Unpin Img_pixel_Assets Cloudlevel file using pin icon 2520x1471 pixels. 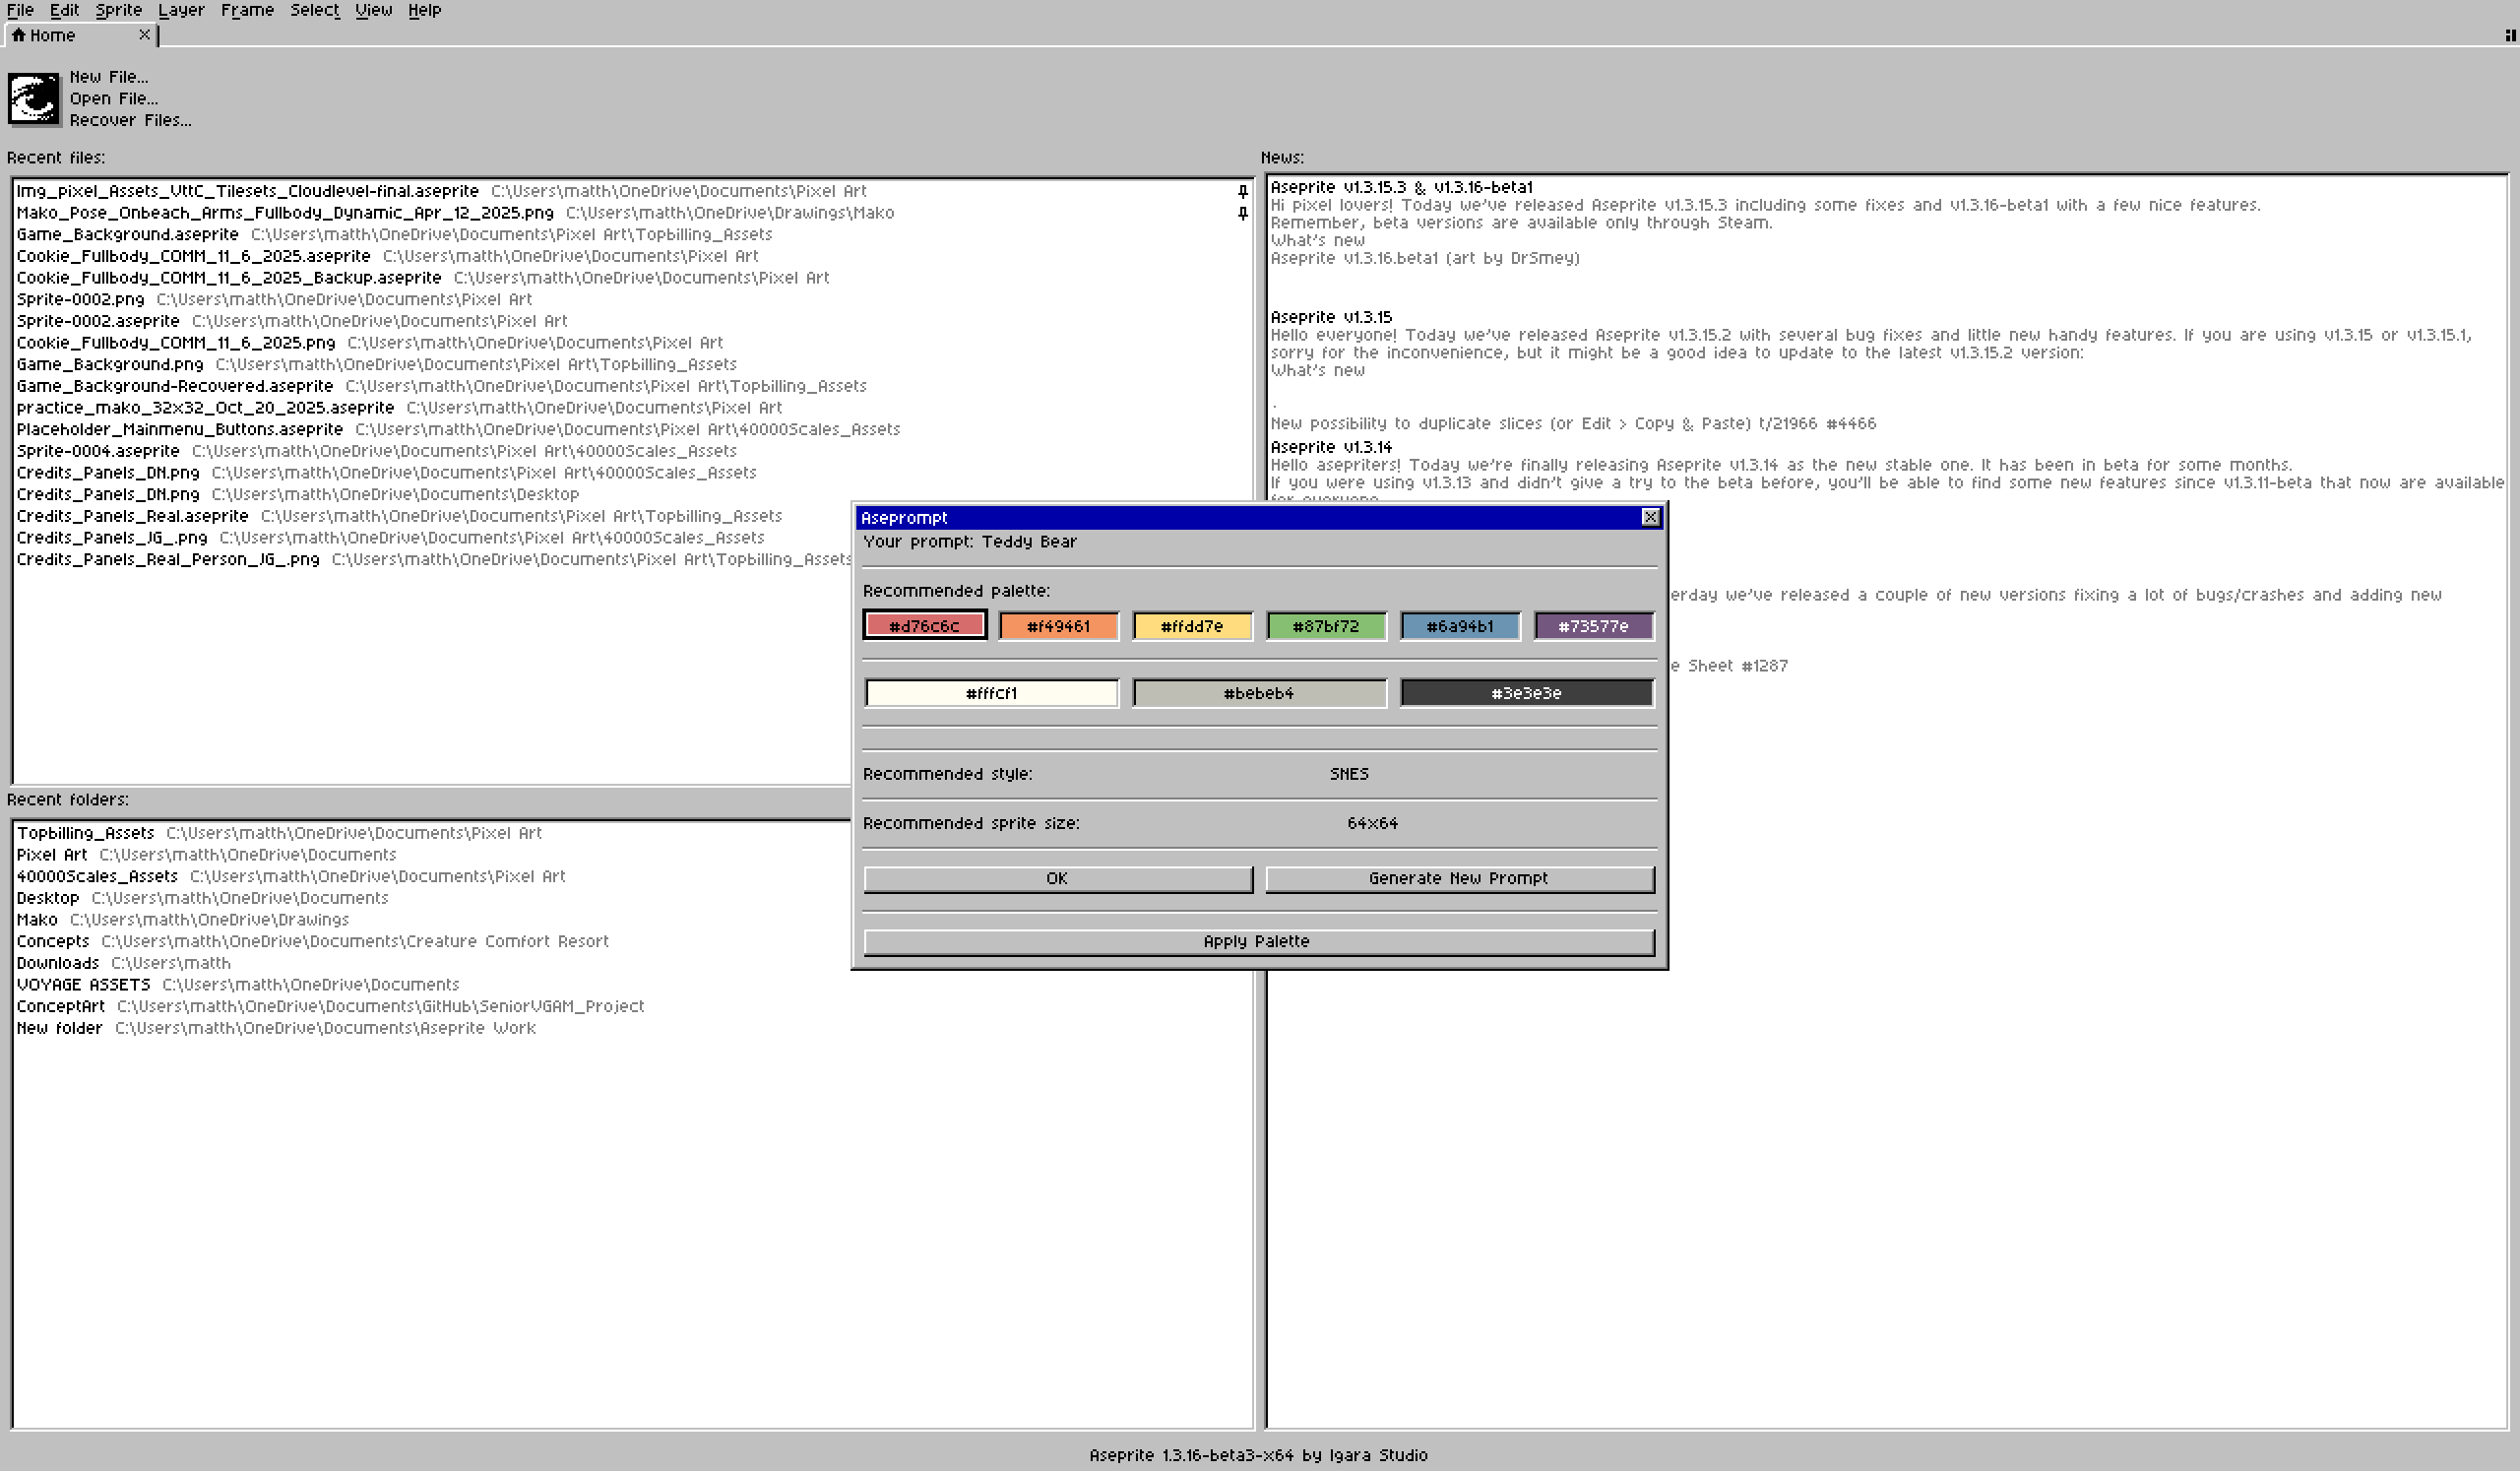point(1242,191)
